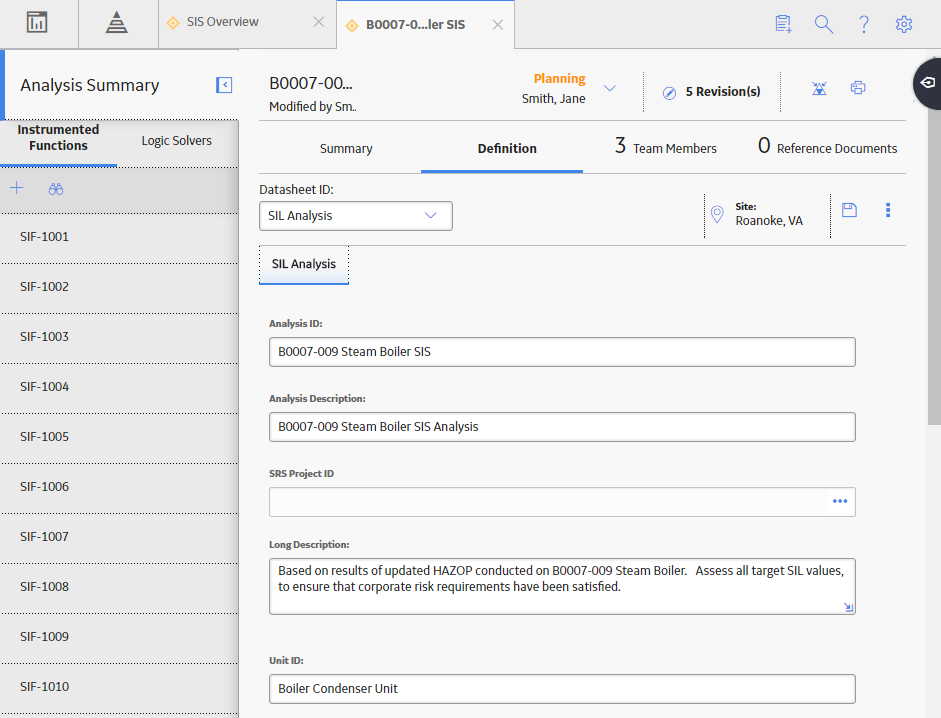Open the help question mark
This screenshot has width=941, height=718.
[864, 24]
